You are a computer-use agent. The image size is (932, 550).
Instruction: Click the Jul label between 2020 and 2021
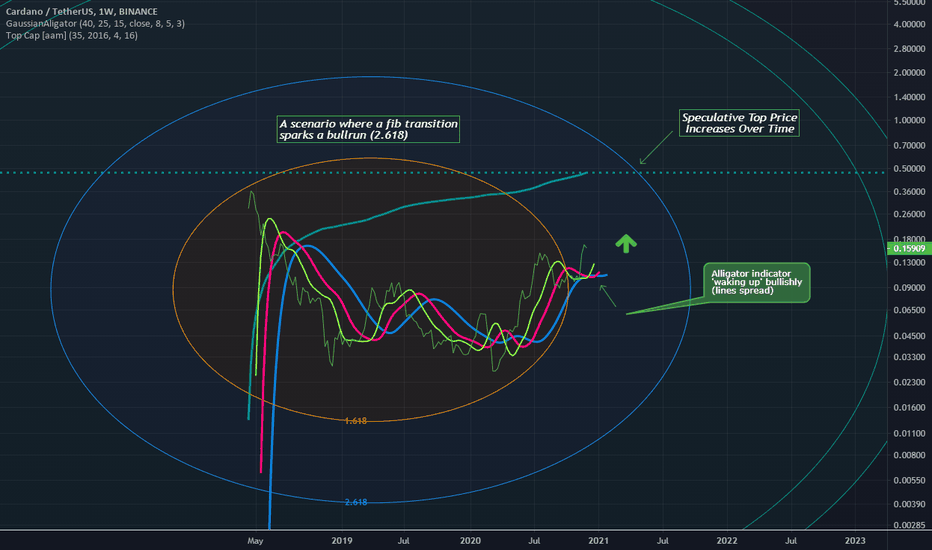[x=534, y=540]
